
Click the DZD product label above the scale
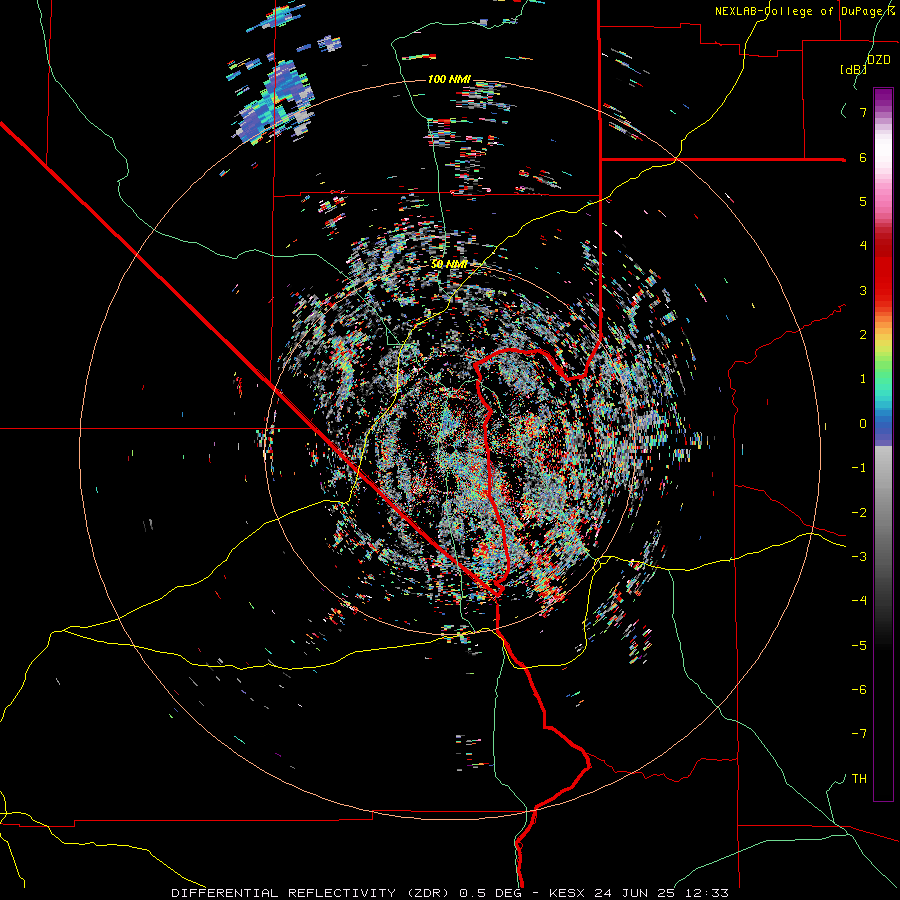(x=879, y=60)
